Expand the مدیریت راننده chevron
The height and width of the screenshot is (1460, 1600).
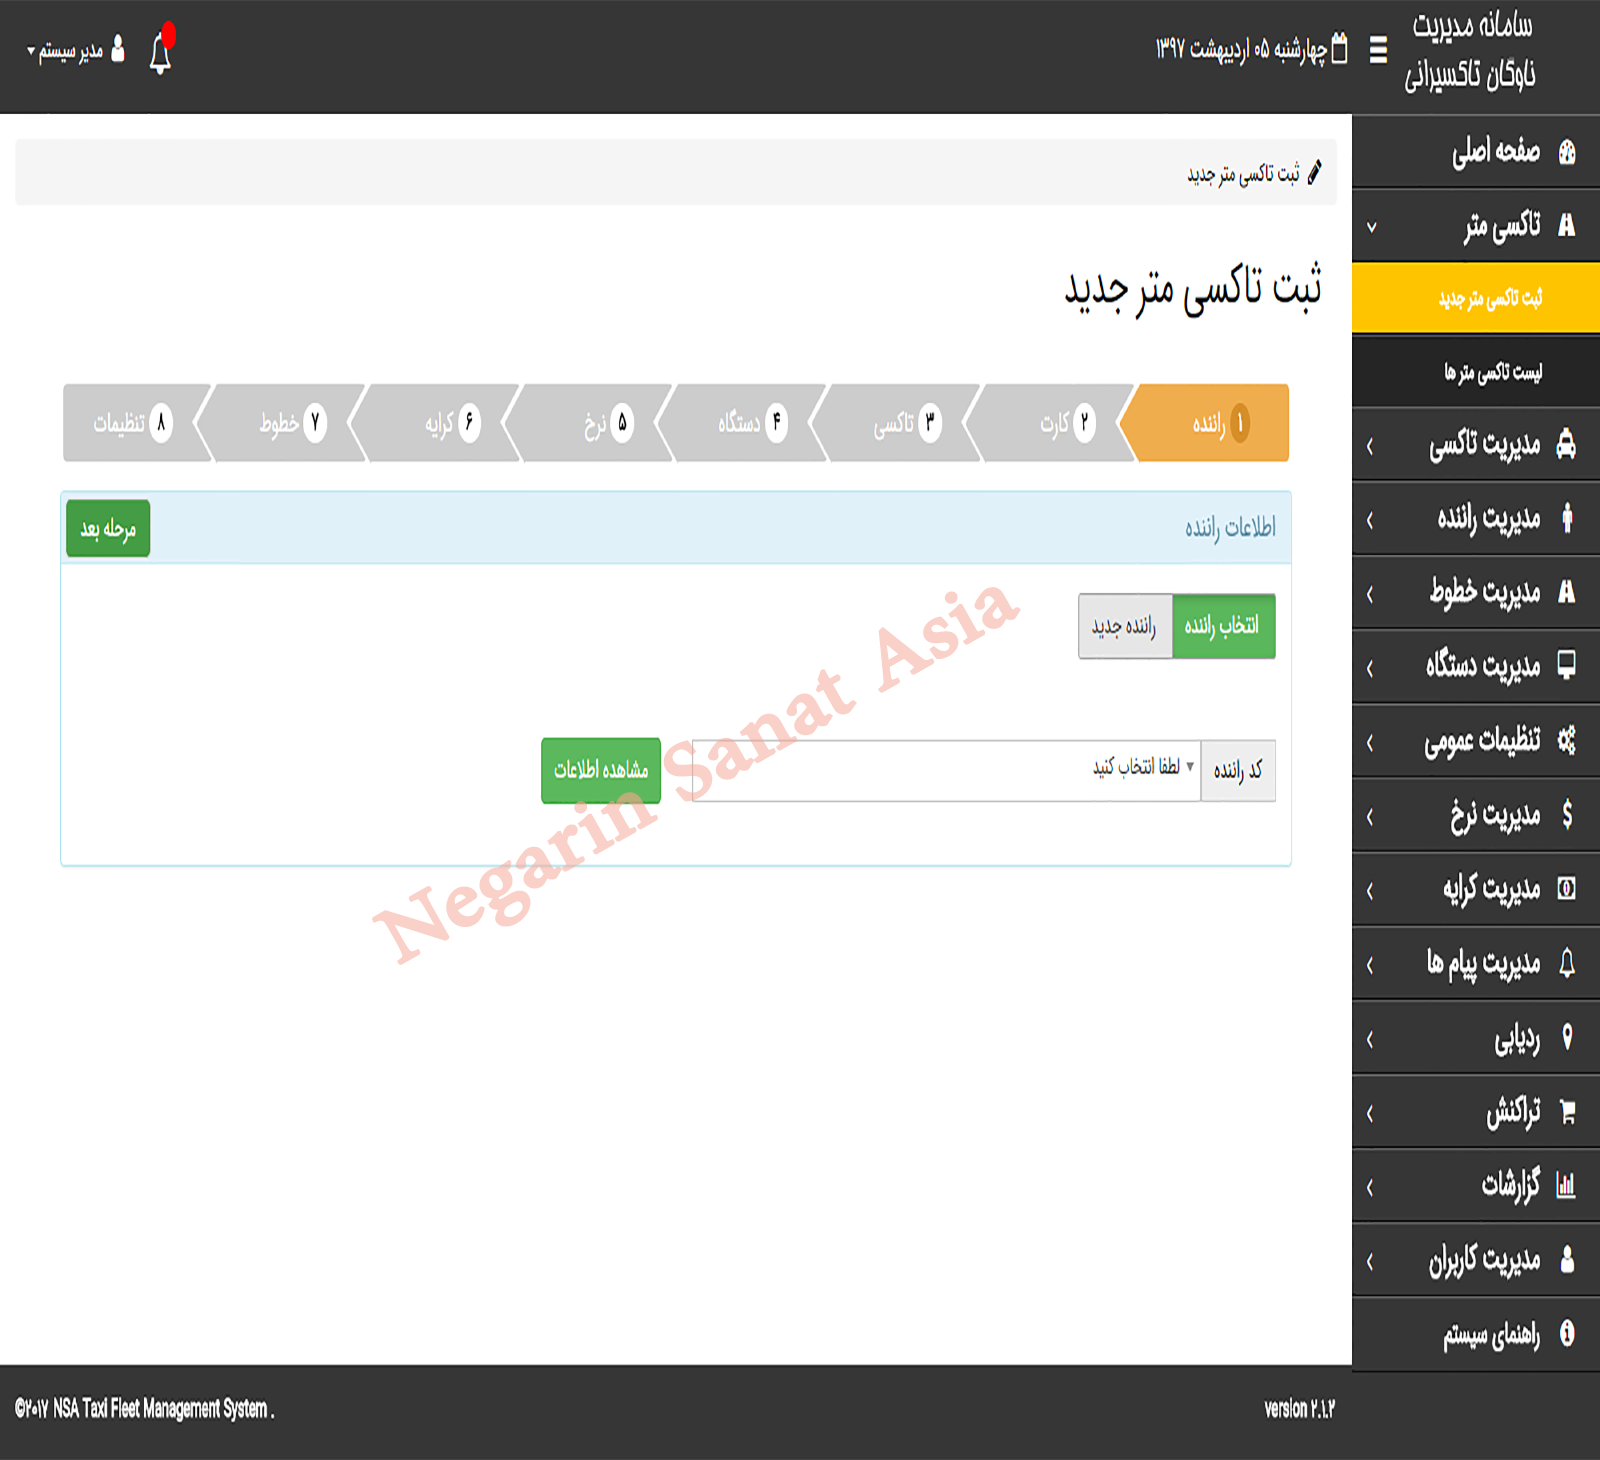click(x=1370, y=520)
